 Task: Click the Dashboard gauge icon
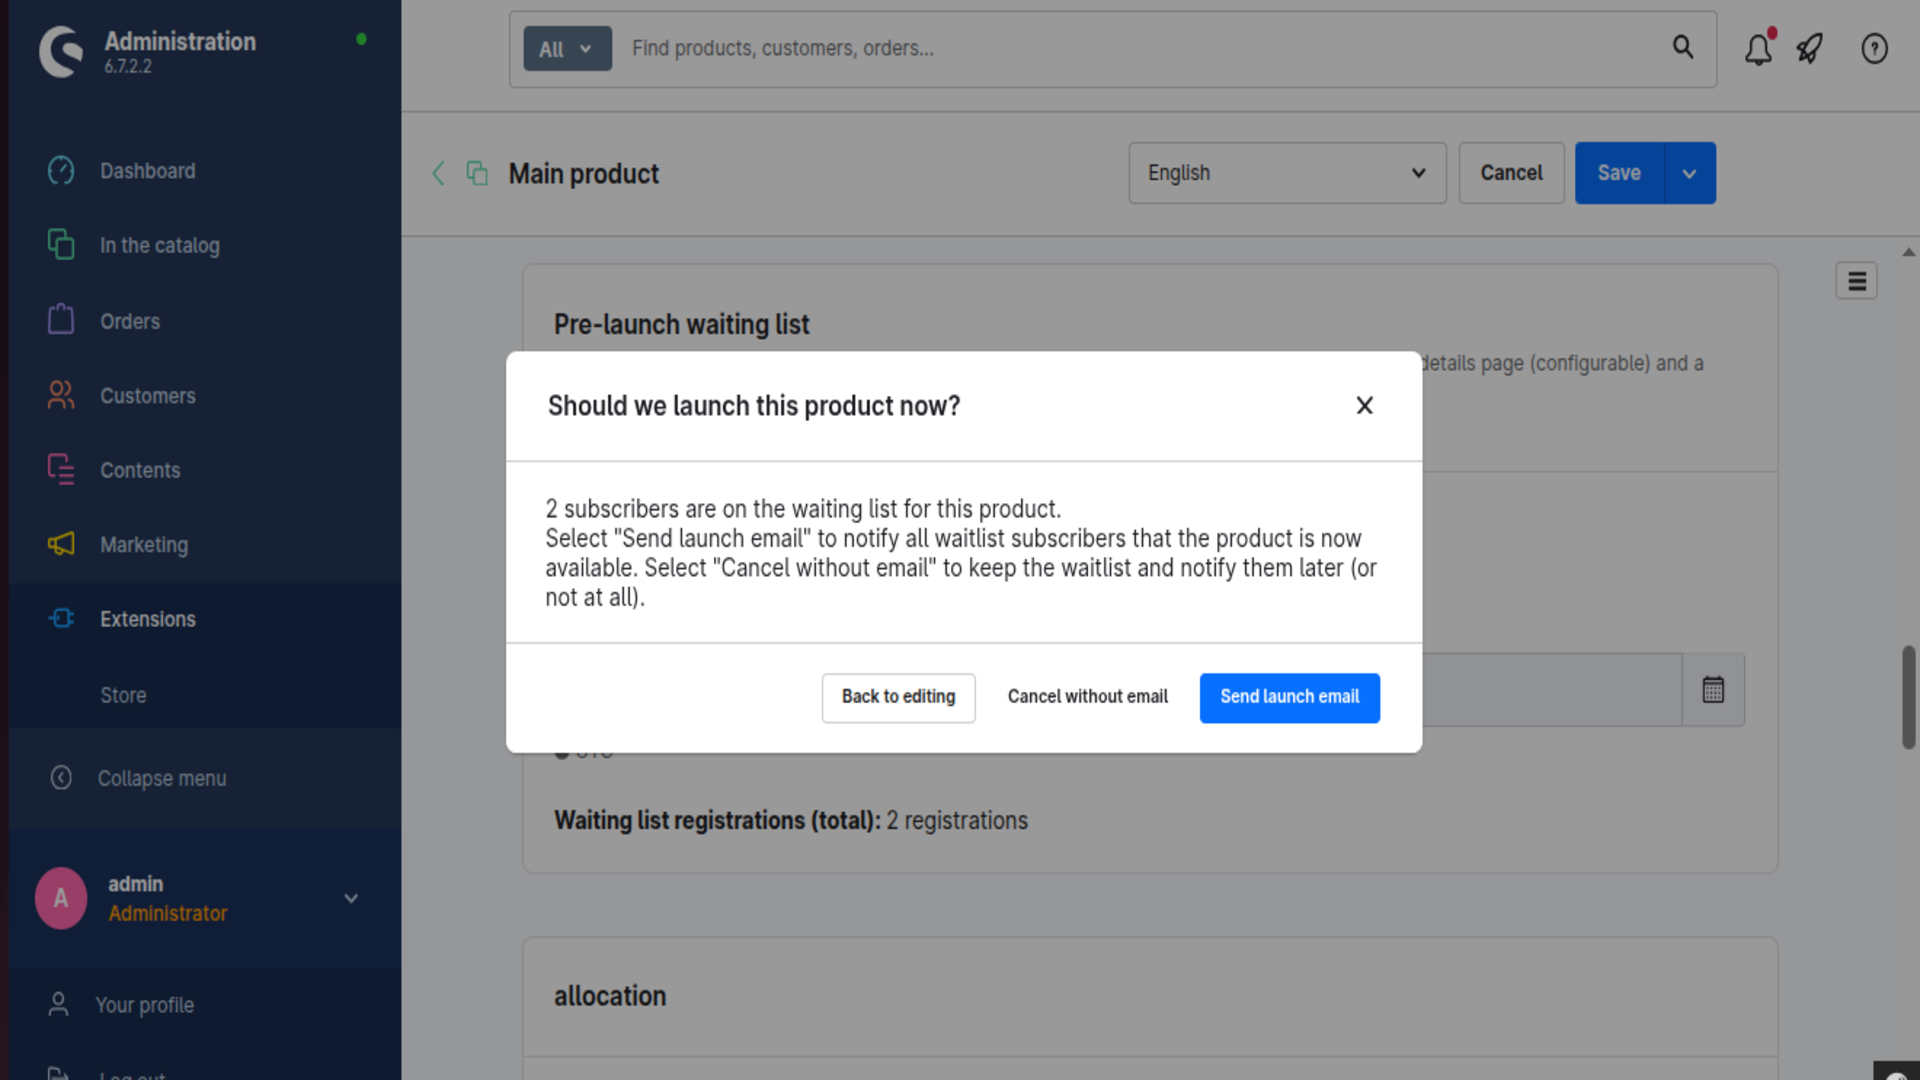coord(61,171)
